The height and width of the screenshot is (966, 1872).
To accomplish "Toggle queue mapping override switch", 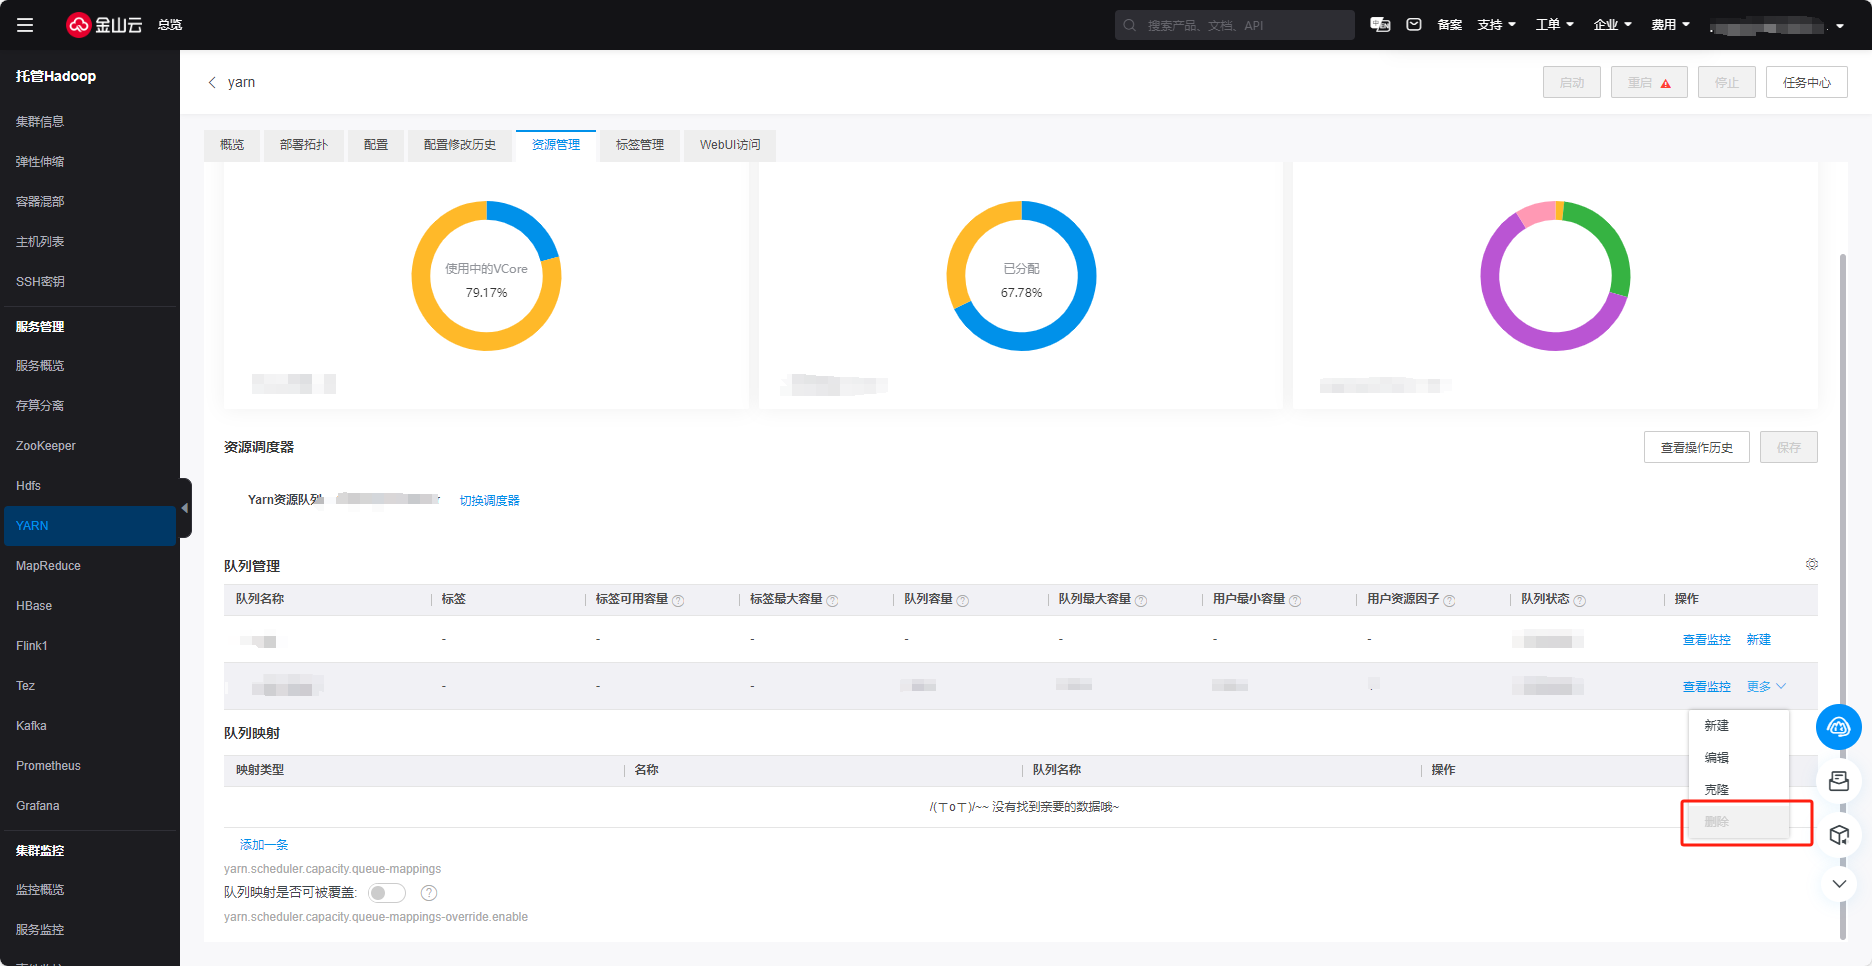I will tap(387, 893).
